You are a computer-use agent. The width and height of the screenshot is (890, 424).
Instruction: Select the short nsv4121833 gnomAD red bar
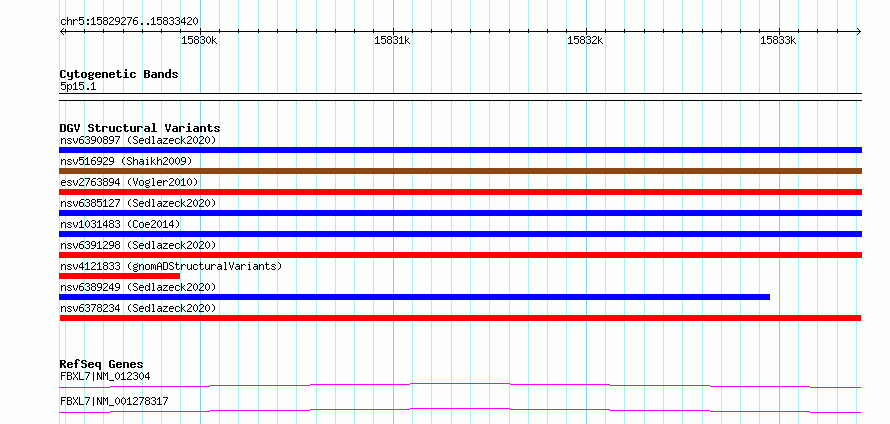coord(119,276)
